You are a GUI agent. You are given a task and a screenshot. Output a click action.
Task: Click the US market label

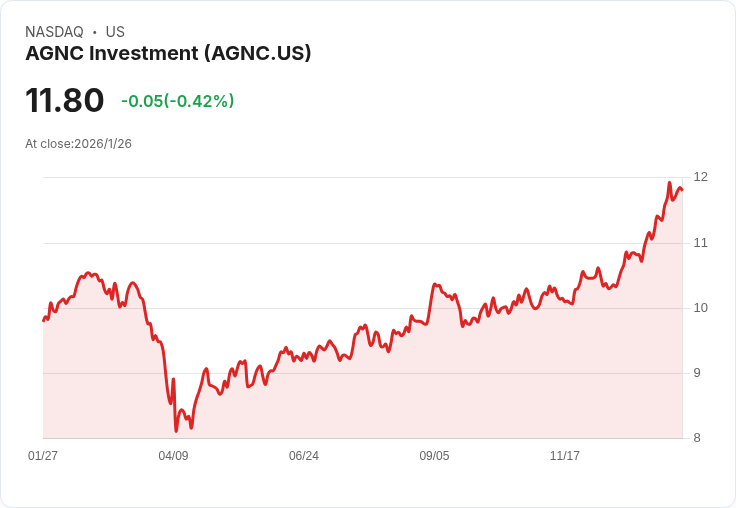[115, 32]
